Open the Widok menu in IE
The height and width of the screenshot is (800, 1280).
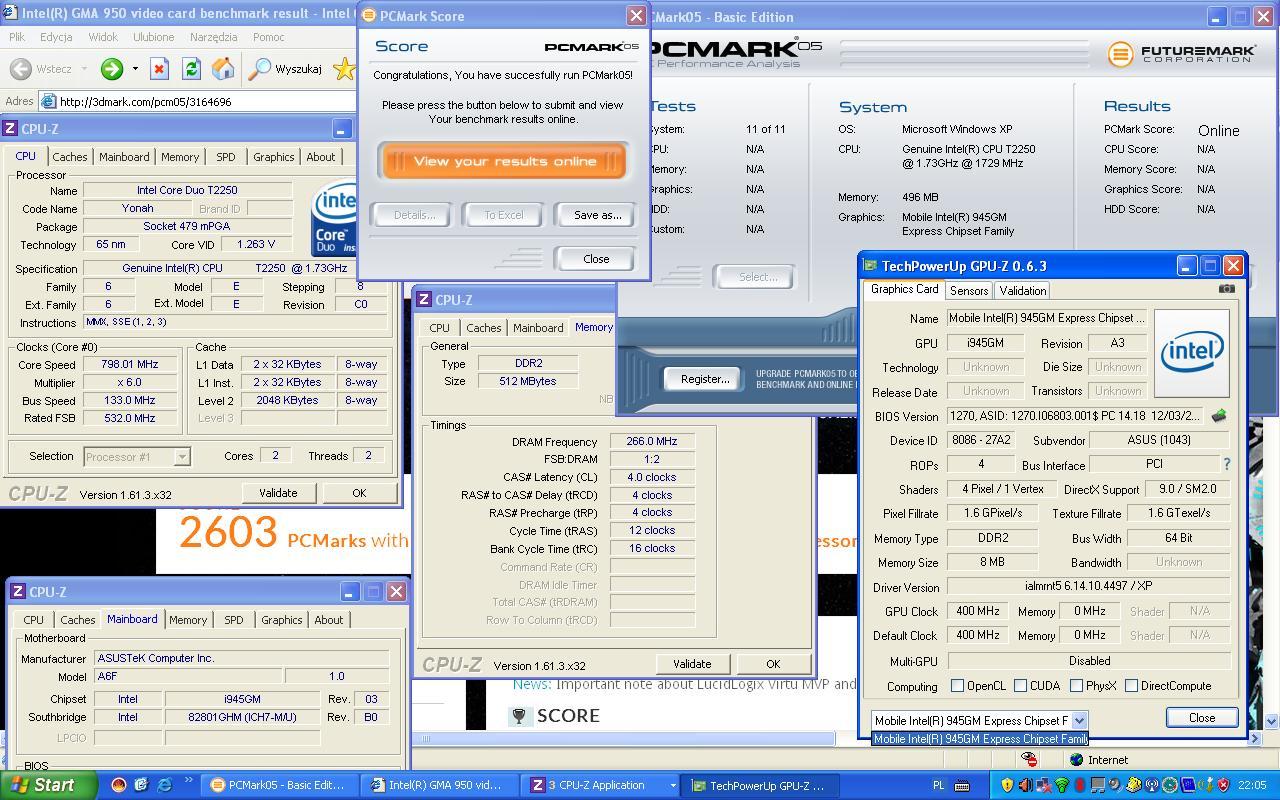103,37
